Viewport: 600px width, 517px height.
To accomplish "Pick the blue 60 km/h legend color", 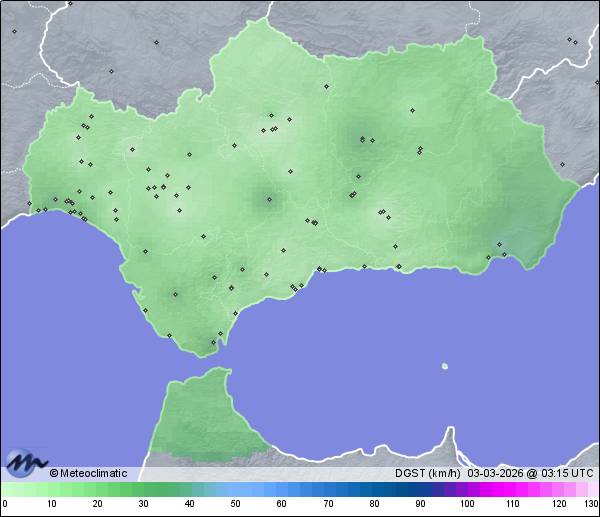I will click(281, 489).
